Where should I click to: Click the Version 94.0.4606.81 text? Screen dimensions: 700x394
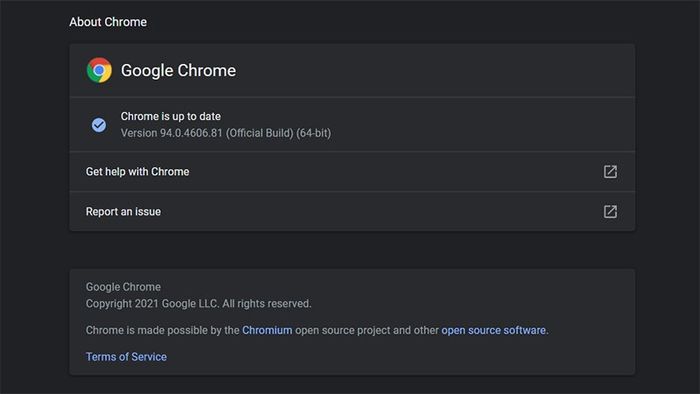click(x=172, y=133)
